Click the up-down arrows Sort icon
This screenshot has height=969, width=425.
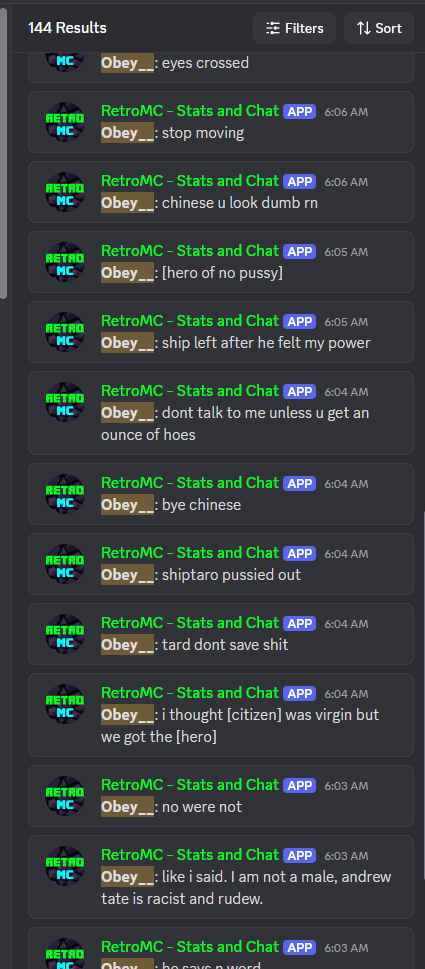coord(364,28)
